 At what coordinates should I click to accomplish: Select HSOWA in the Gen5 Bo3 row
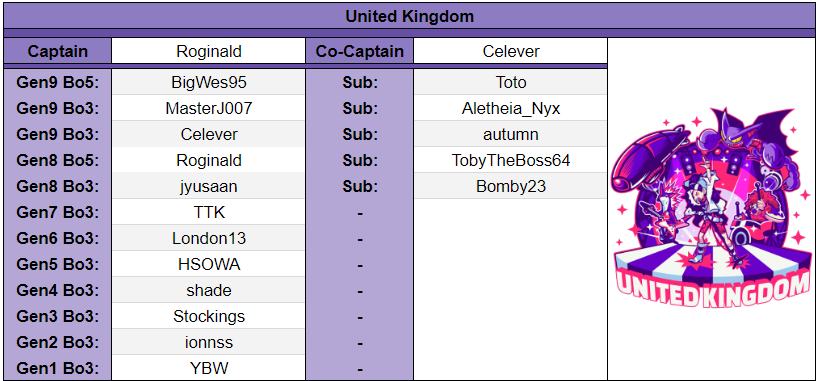(209, 264)
